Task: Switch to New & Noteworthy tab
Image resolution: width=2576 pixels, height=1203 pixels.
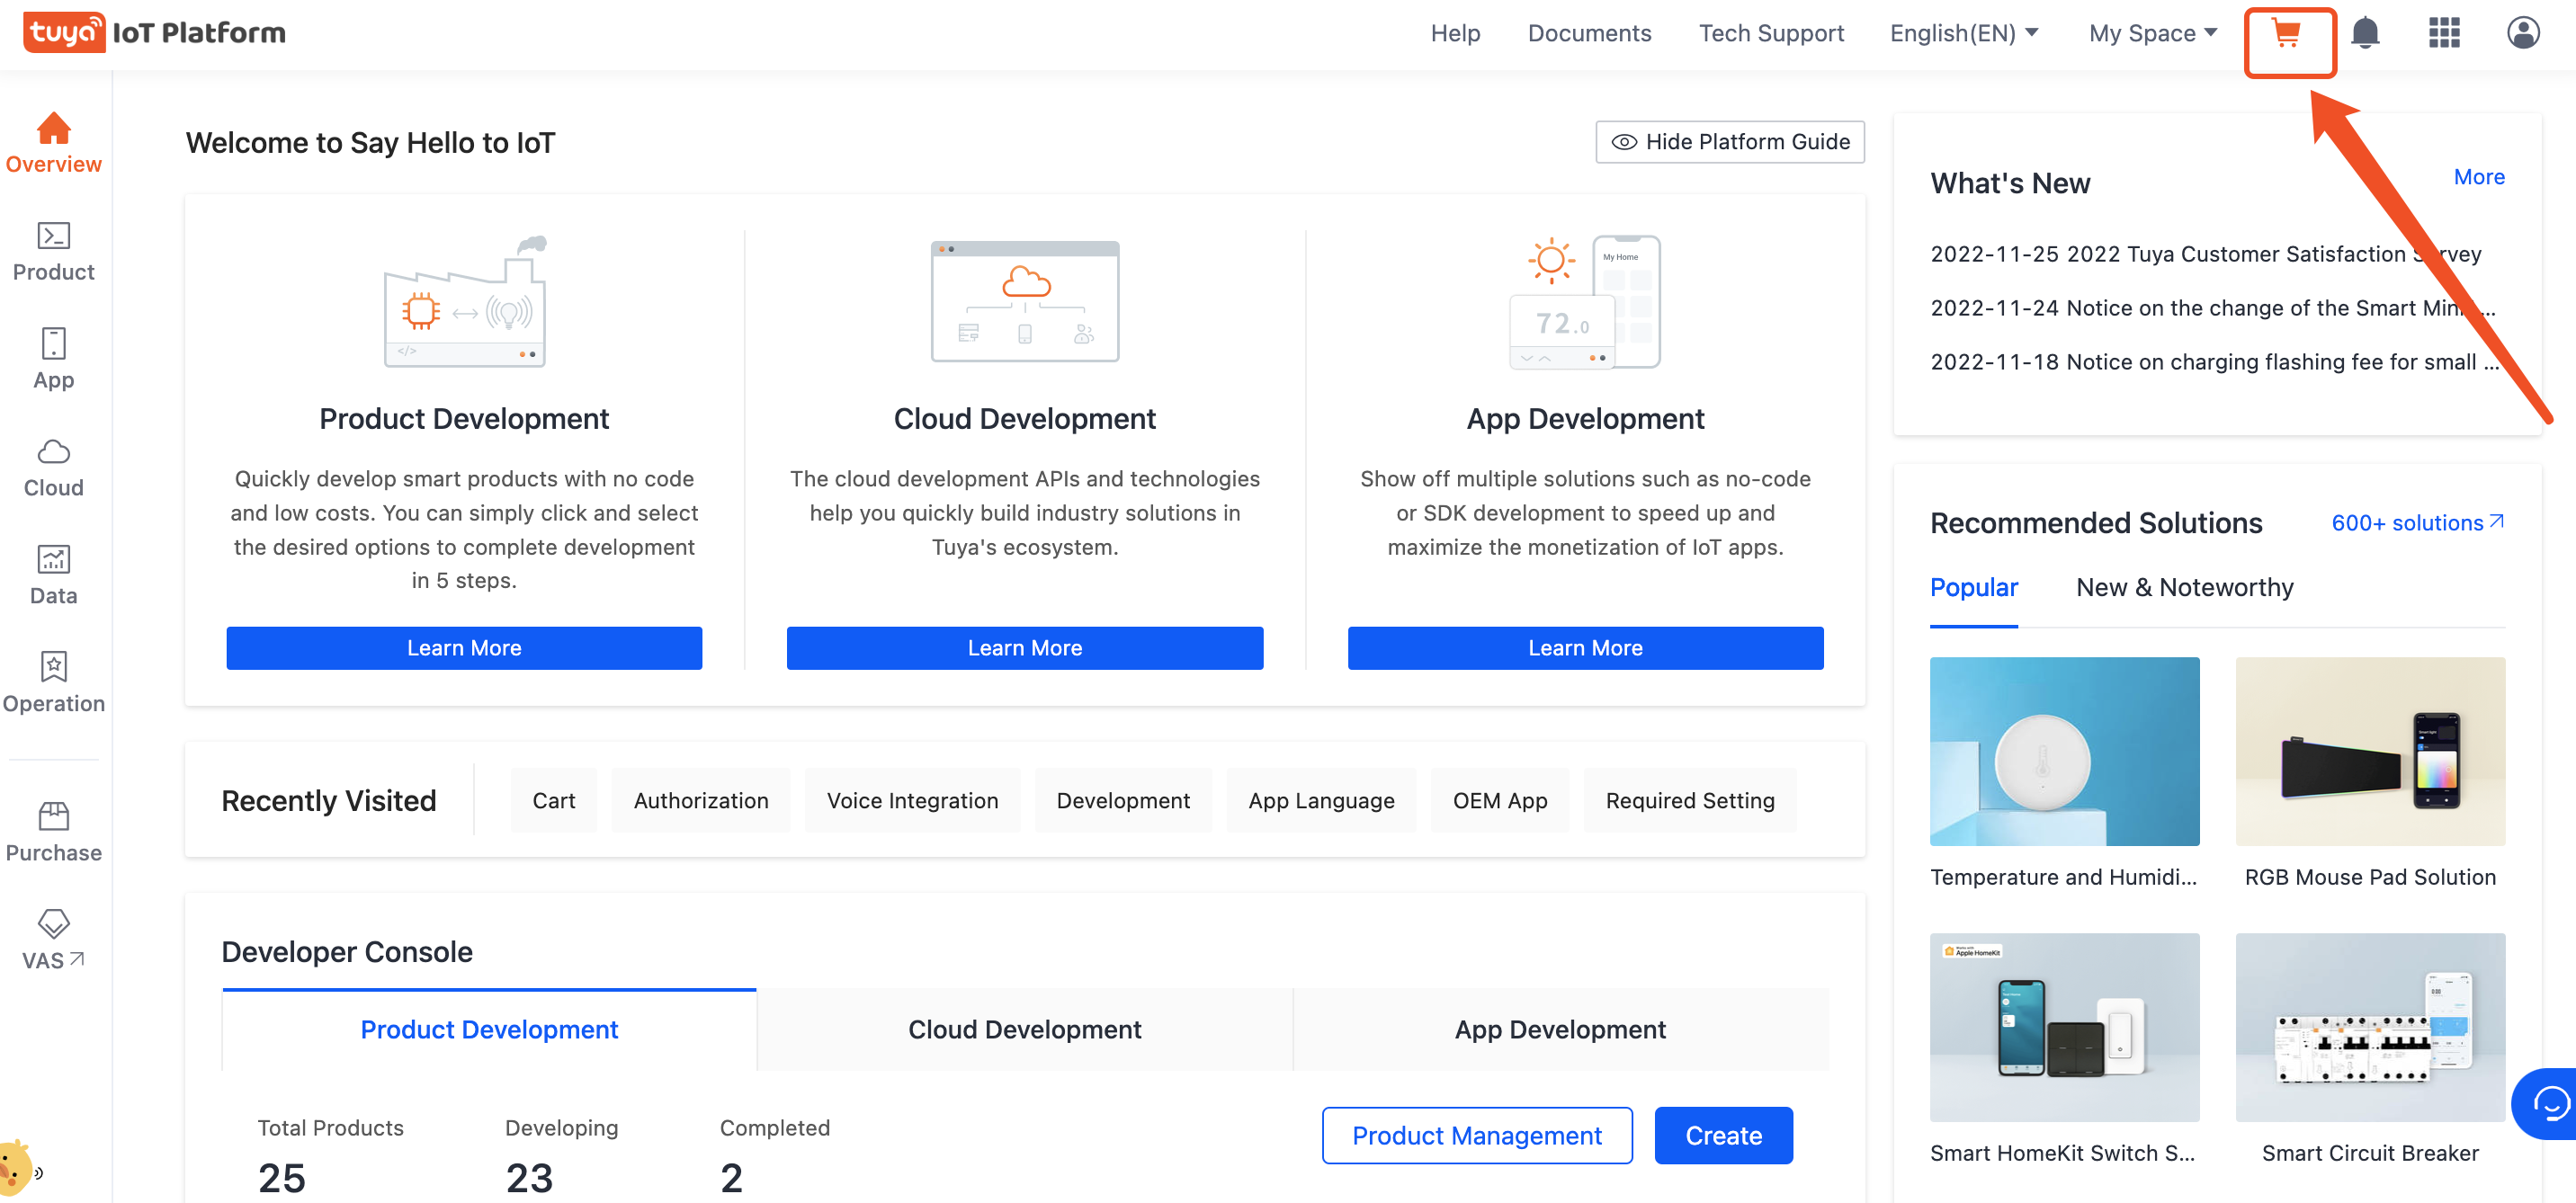Action: point(2185,588)
